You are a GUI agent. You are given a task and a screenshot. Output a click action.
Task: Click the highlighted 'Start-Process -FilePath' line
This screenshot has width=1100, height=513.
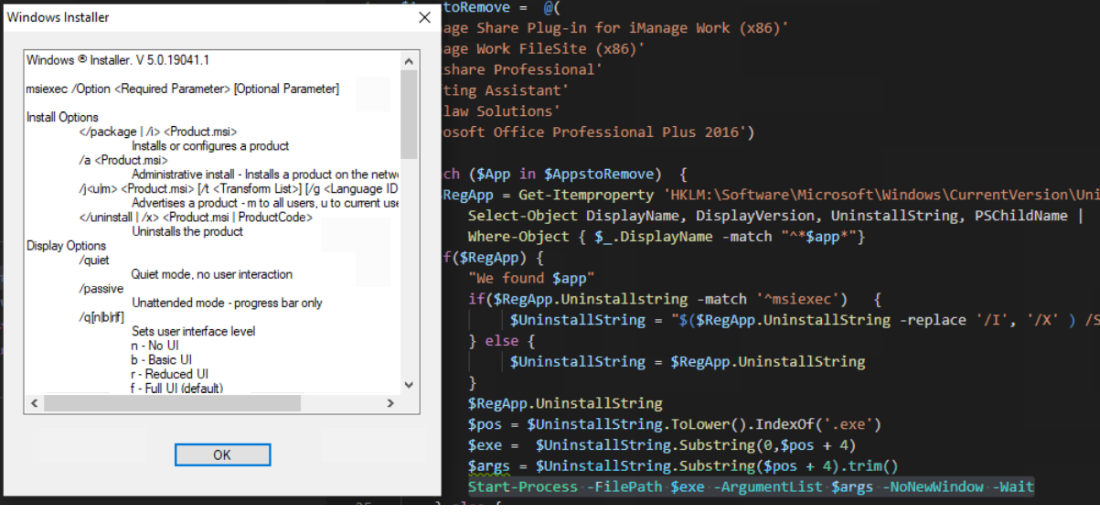[751, 486]
